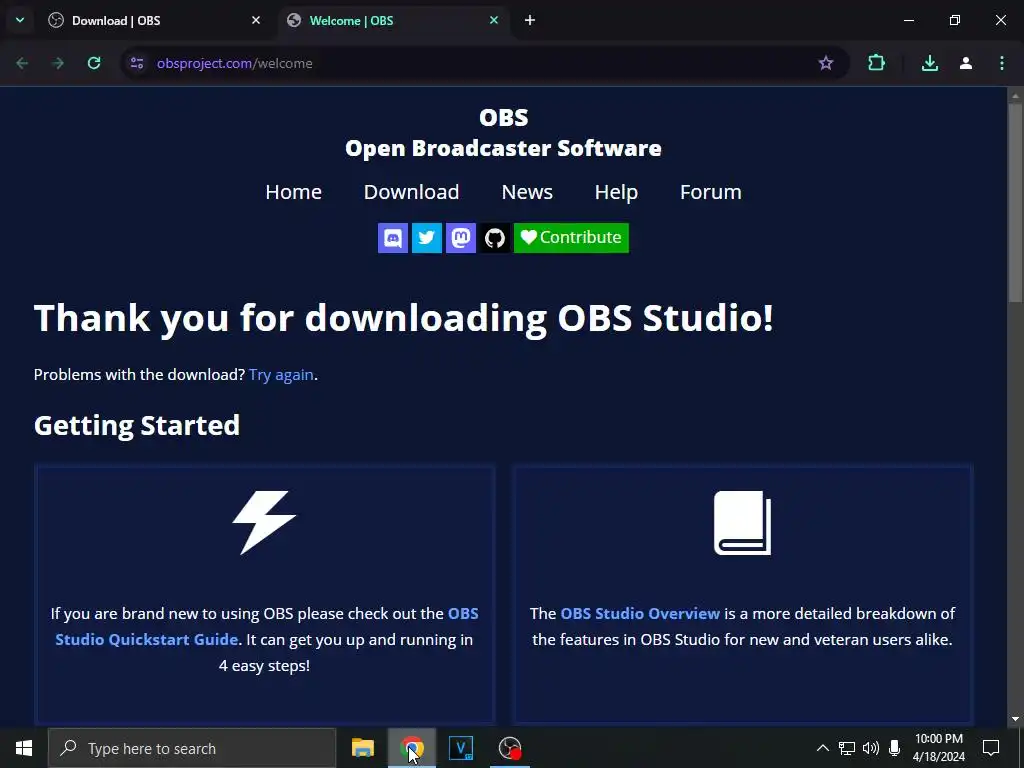Open the browser Downloads icon
Screen dimensions: 1024x768
click(930, 63)
